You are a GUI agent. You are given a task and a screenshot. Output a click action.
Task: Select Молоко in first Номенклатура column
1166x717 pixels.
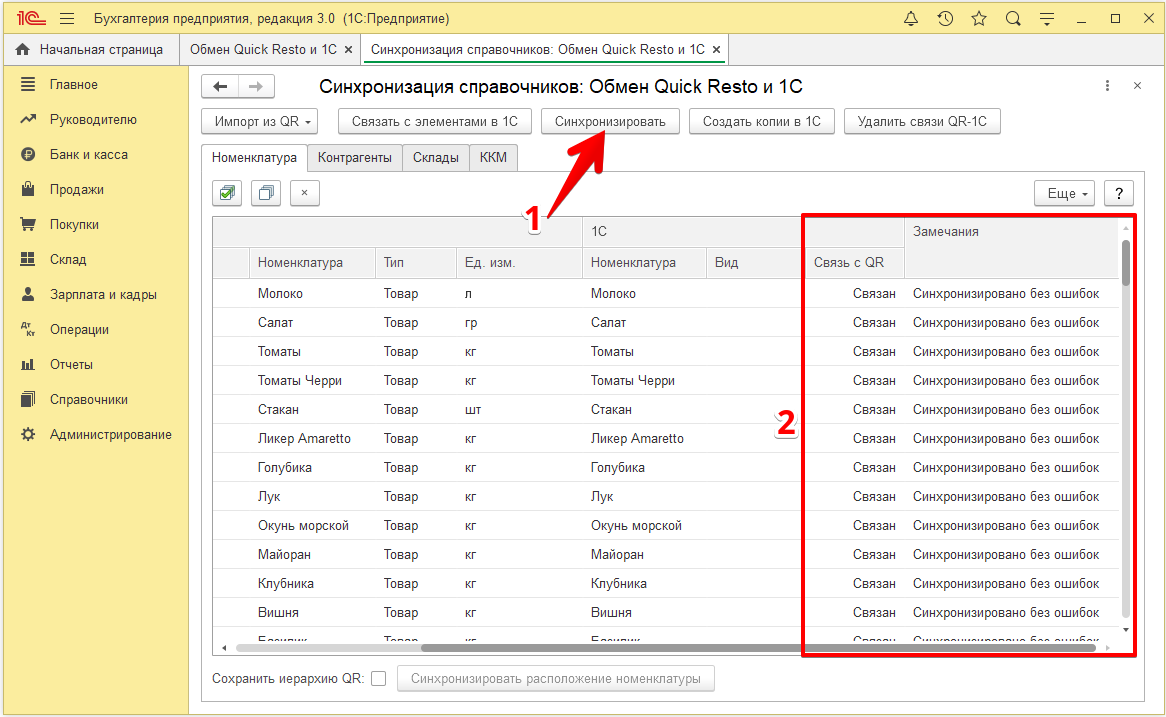point(280,294)
